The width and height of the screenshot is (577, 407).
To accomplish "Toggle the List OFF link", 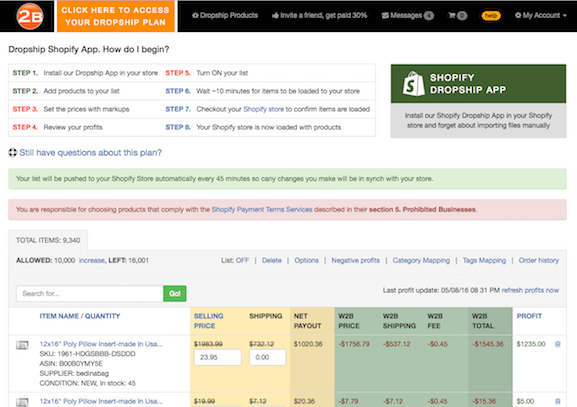I will click(242, 261).
